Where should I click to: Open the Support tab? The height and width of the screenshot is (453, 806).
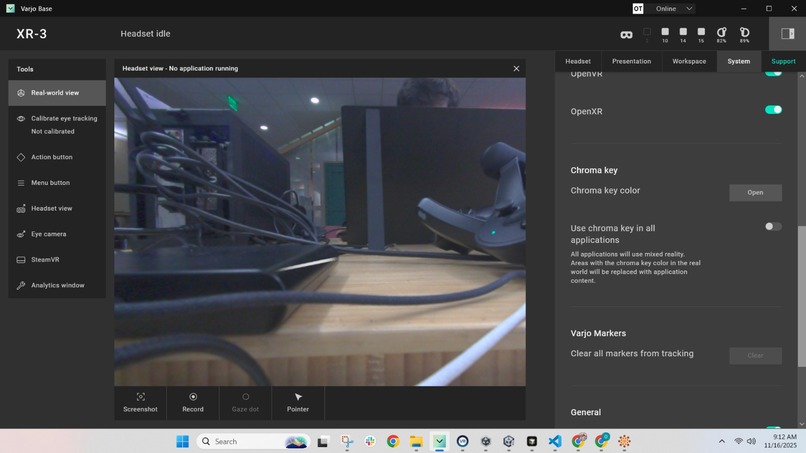(x=783, y=61)
